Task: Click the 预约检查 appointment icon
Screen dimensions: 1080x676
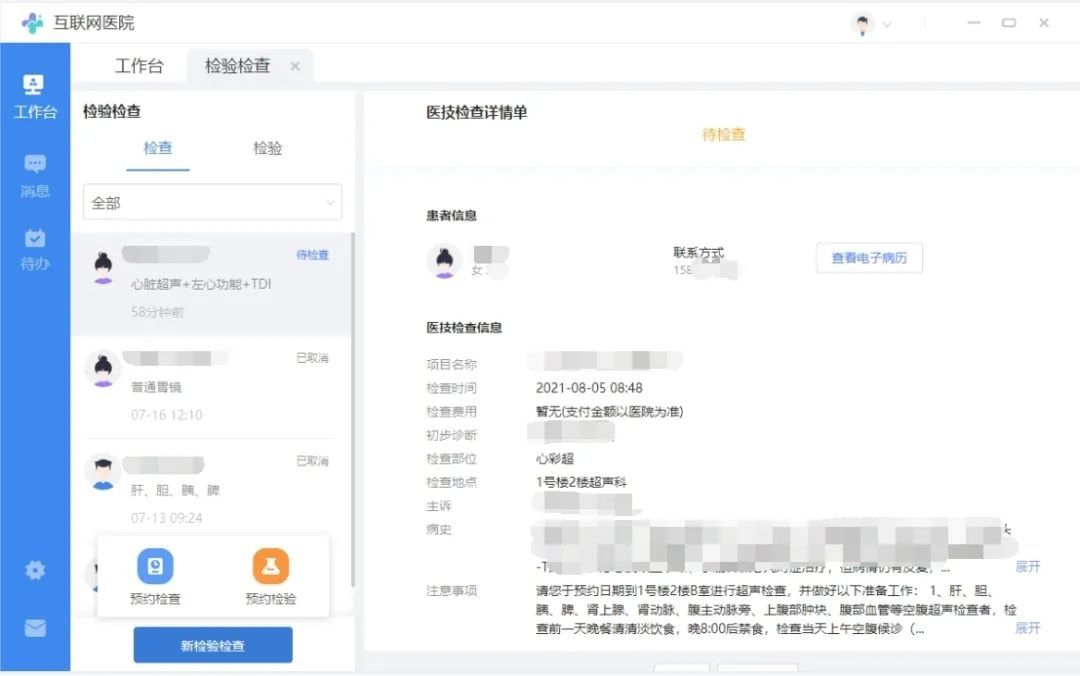Action: [x=155, y=567]
